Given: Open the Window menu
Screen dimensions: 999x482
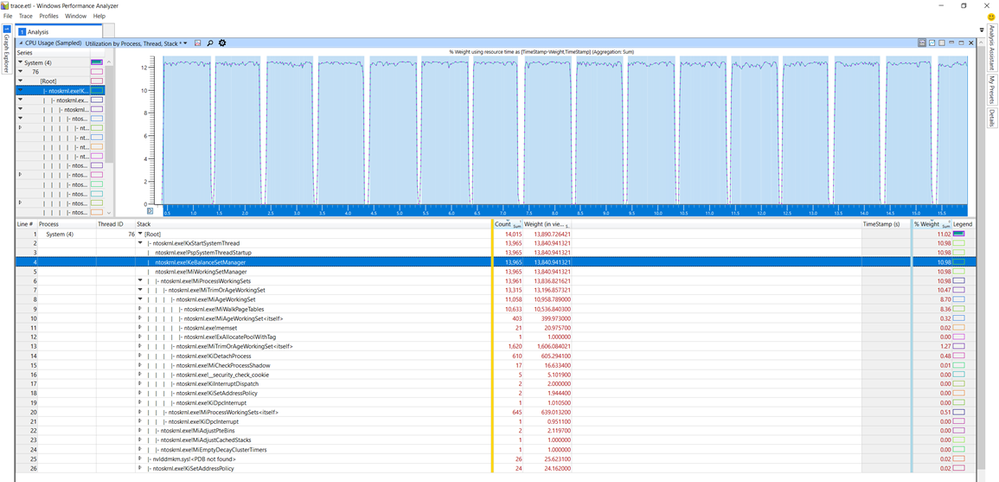Looking at the screenshot, I should 75,15.
